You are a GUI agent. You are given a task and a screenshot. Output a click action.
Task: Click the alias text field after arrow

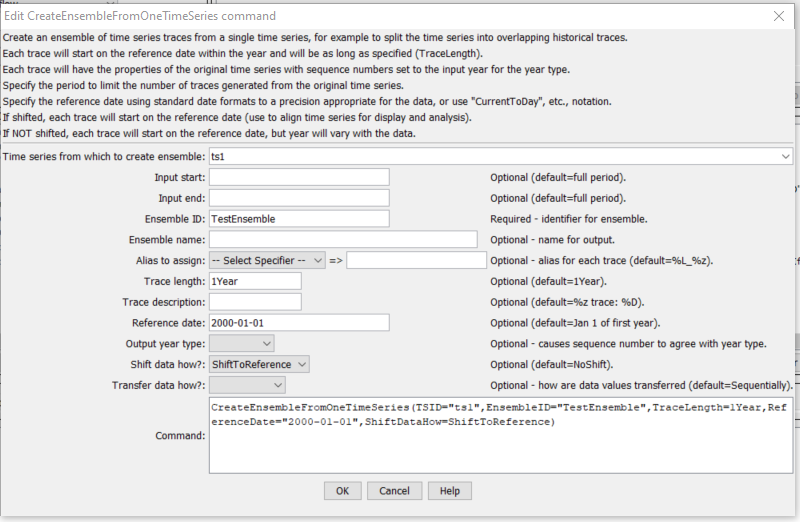pos(416,261)
